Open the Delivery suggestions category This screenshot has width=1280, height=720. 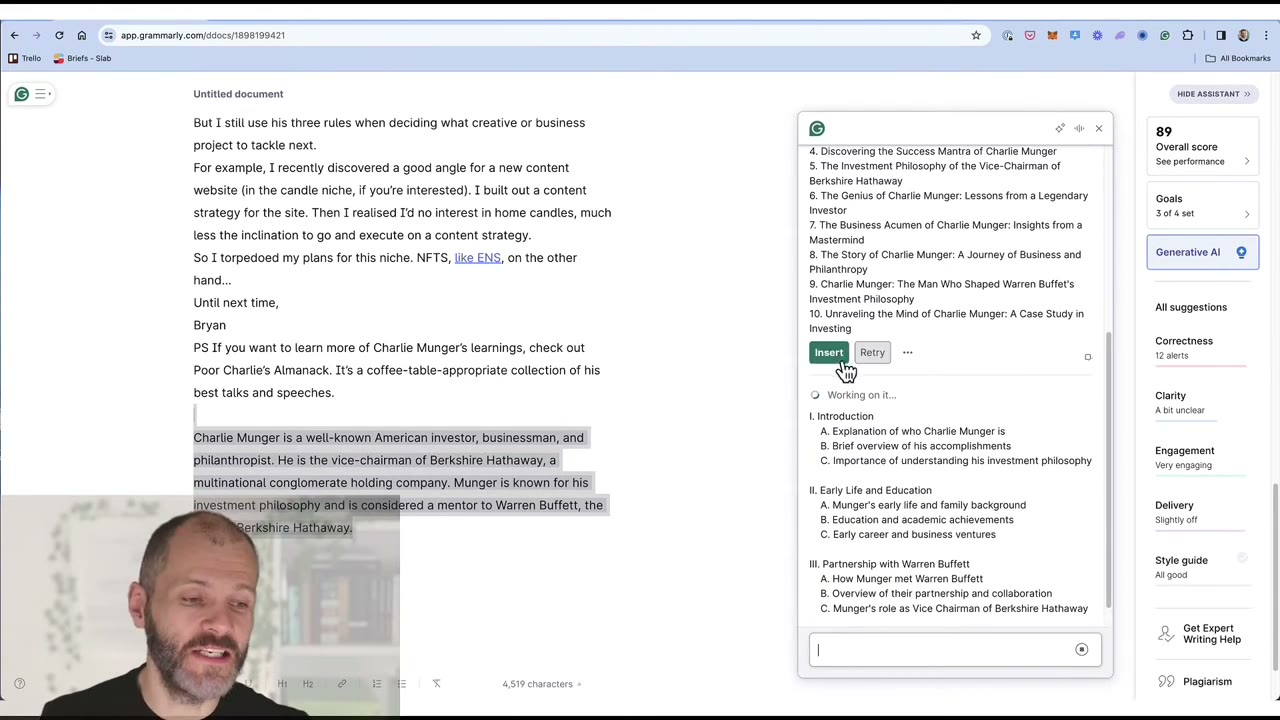click(x=1201, y=512)
